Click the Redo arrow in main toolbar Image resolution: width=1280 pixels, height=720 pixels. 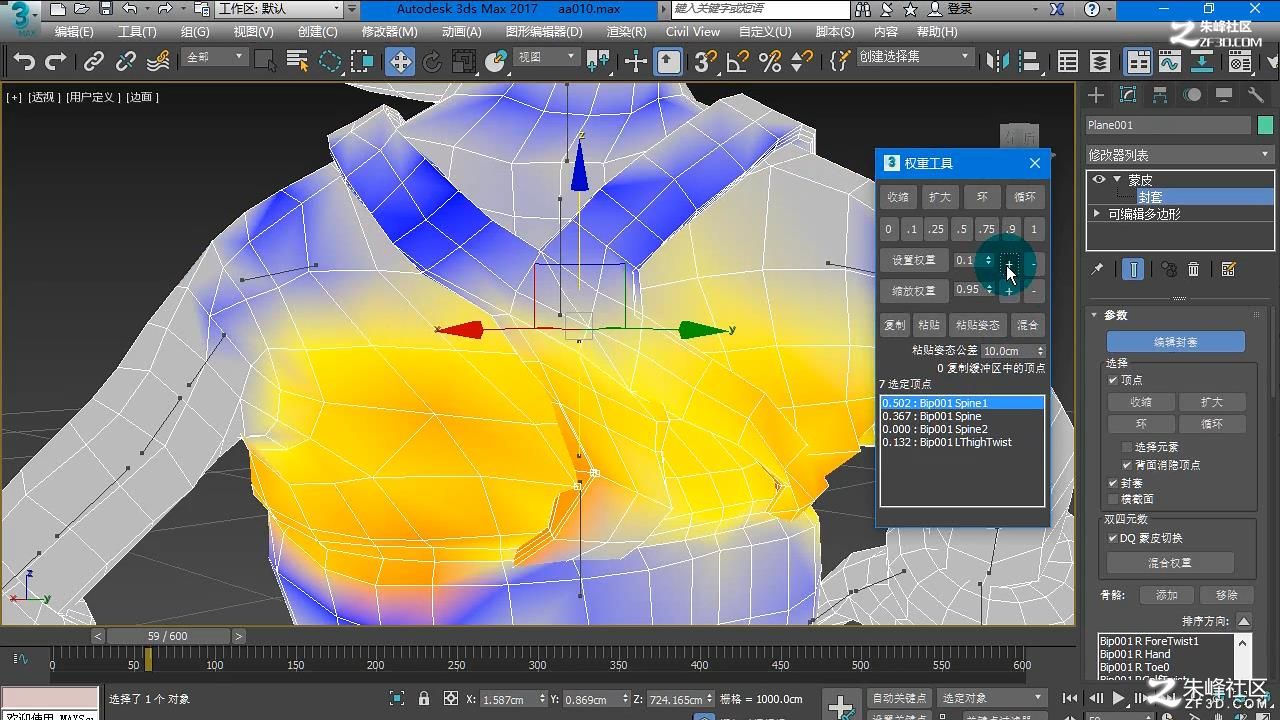coord(56,62)
